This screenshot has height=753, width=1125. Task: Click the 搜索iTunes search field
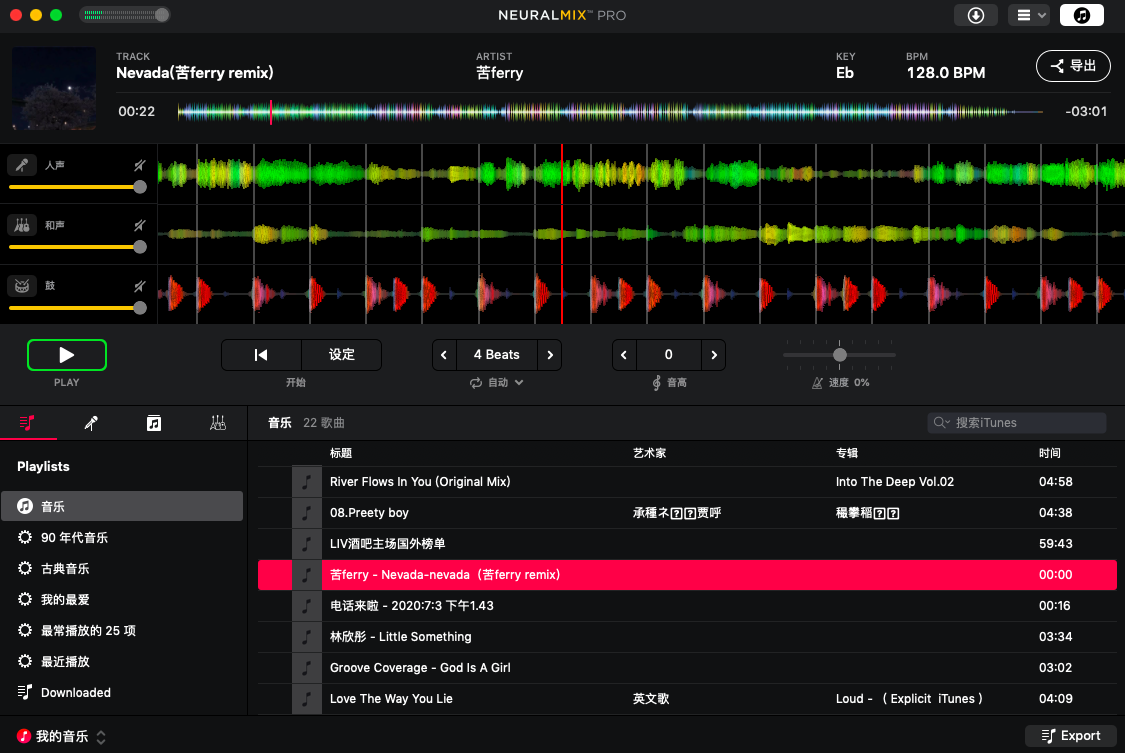(x=1017, y=423)
